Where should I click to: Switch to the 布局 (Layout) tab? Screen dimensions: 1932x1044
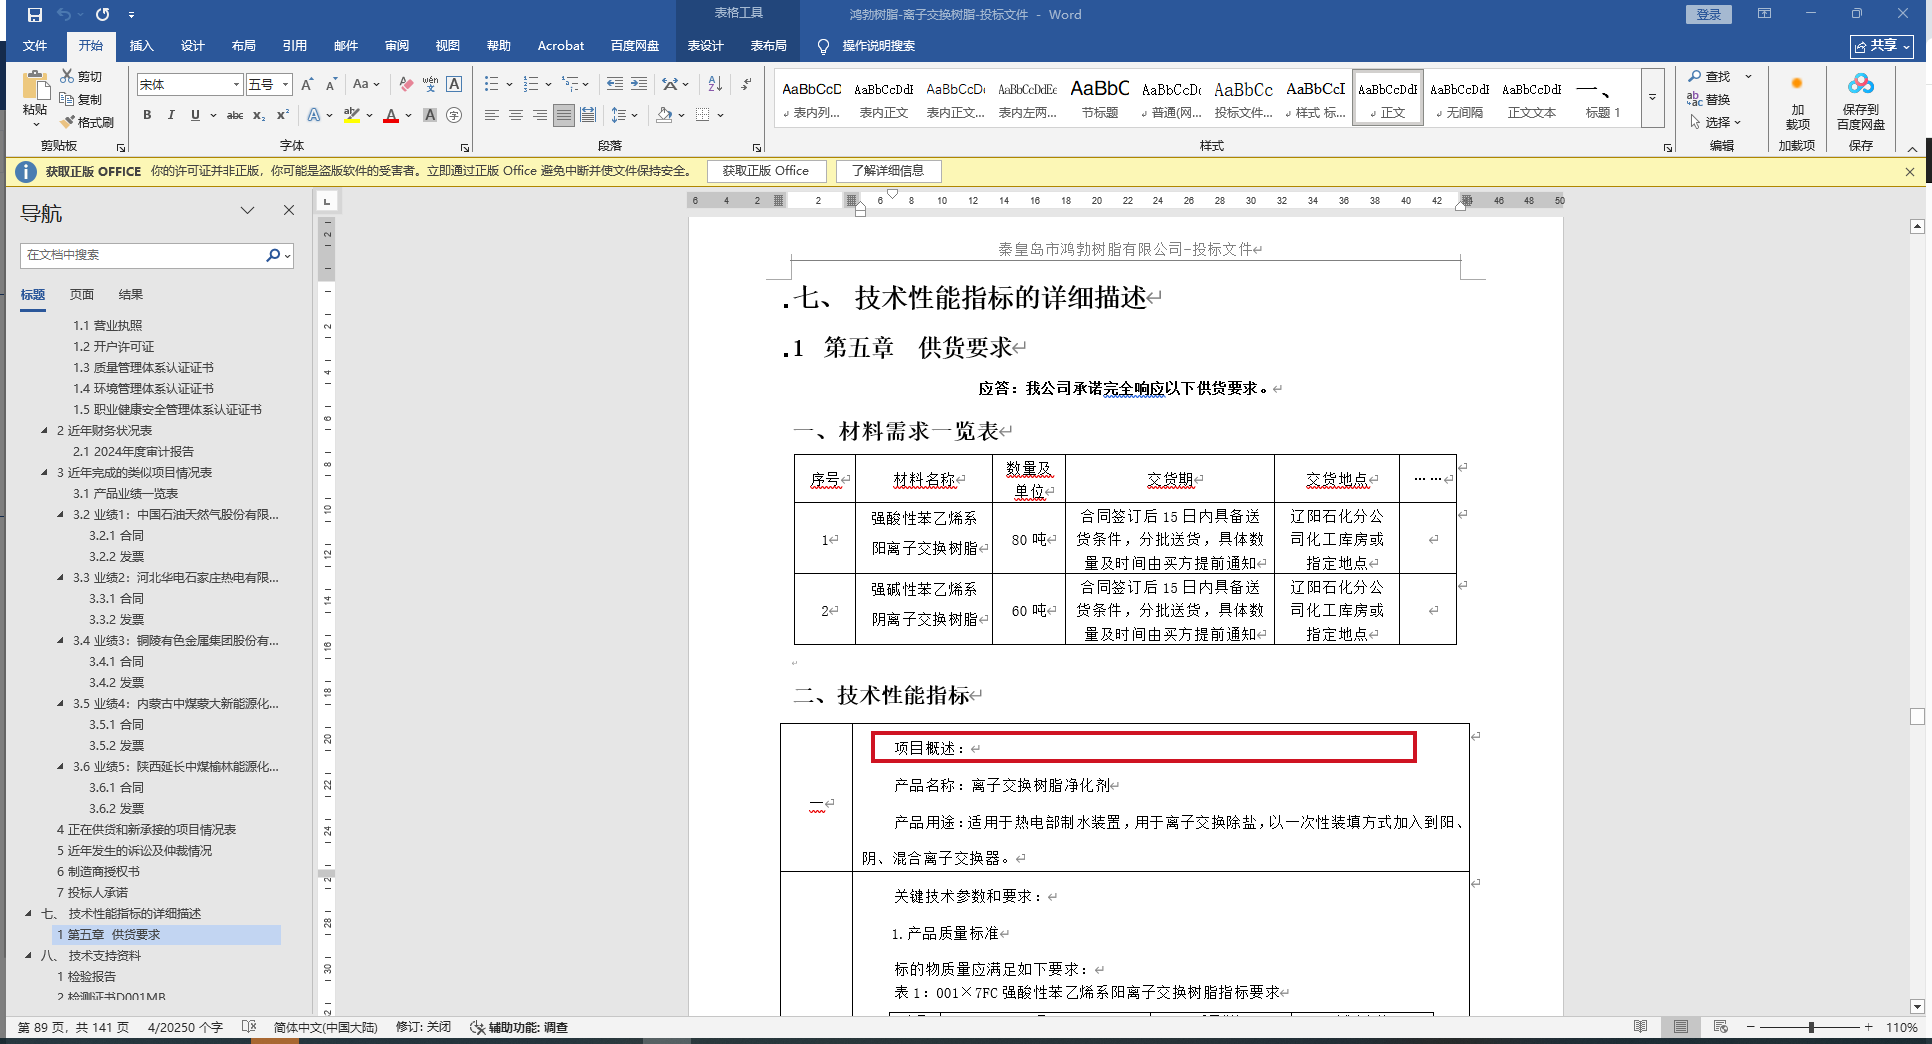point(243,46)
